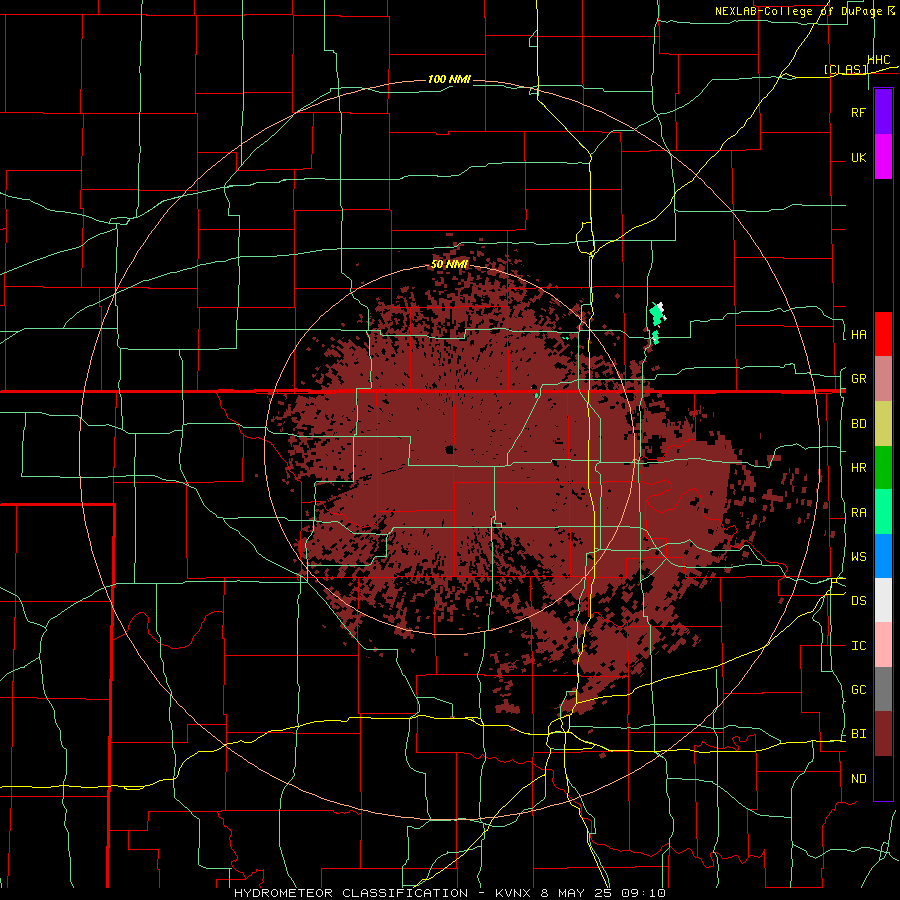The width and height of the screenshot is (900, 900).
Task: Click the 'GR' legend label
Action: pyautogui.click(x=858, y=379)
